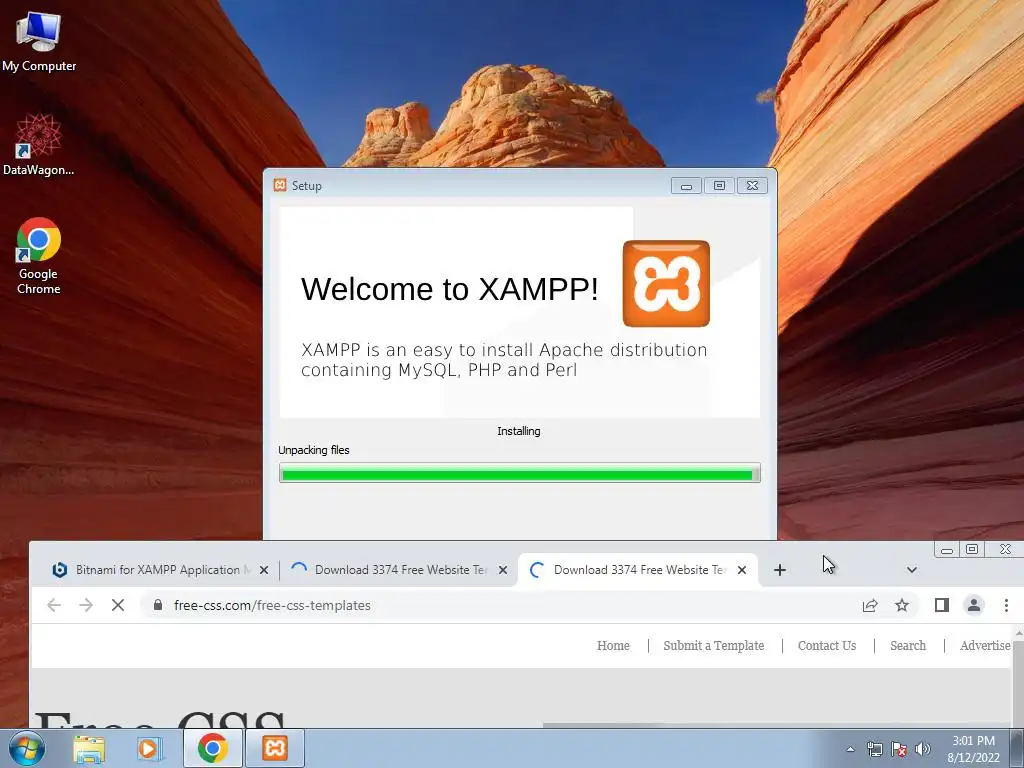Toggle Chrome side panel

pyautogui.click(x=942, y=605)
